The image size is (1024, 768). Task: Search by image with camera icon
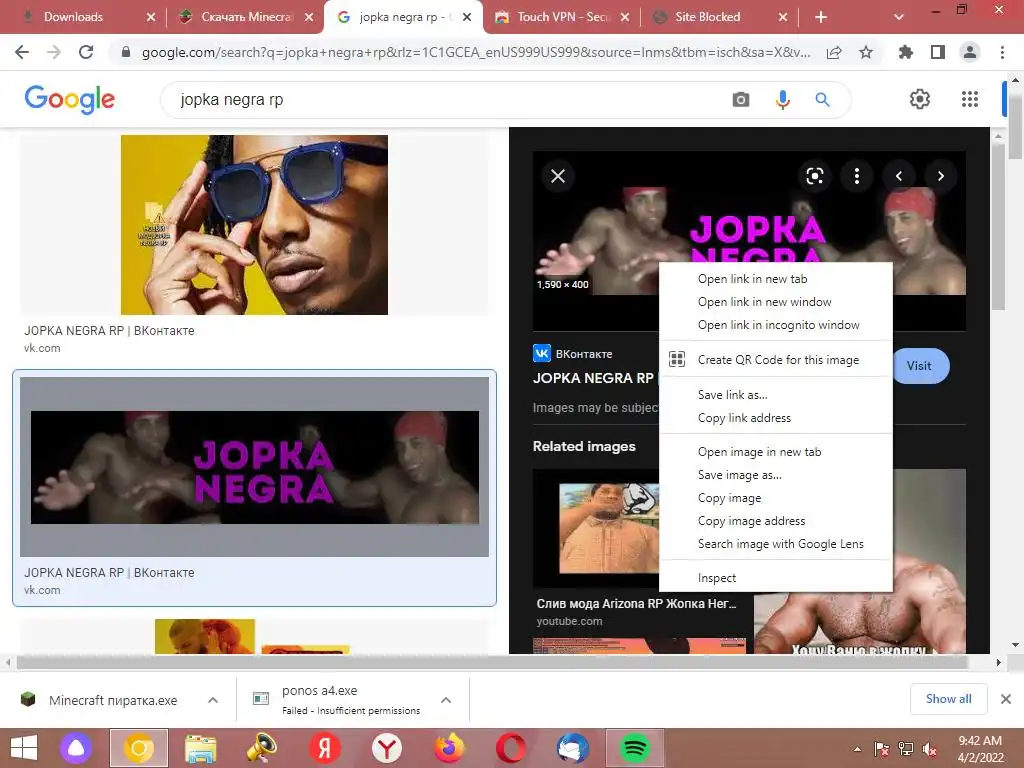tap(741, 100)
